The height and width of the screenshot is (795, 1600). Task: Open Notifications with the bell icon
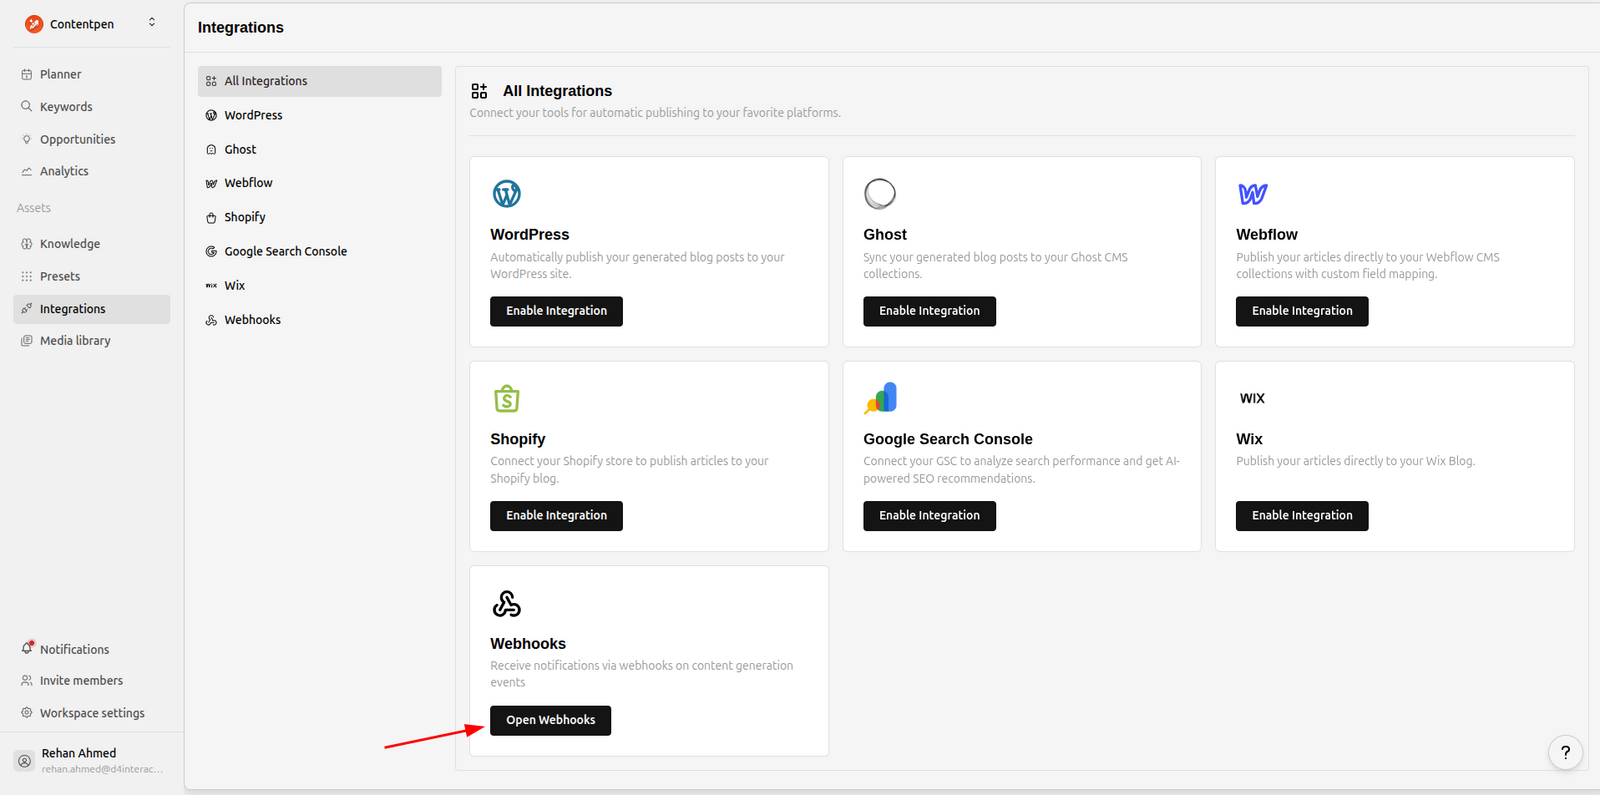point(28,649)
